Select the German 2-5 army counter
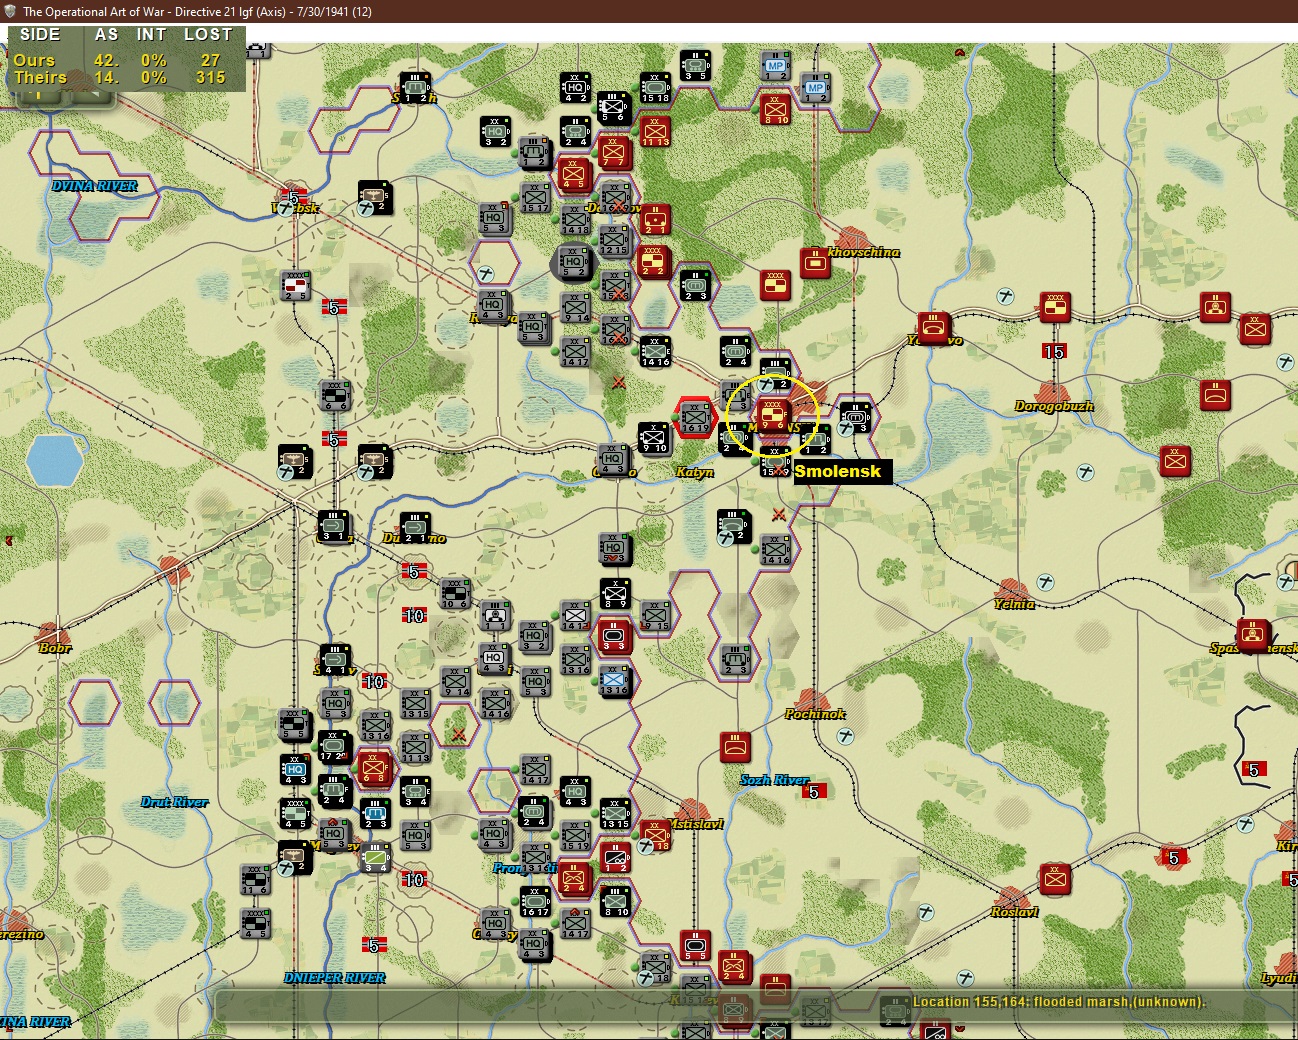 click(x=296, y=285)
